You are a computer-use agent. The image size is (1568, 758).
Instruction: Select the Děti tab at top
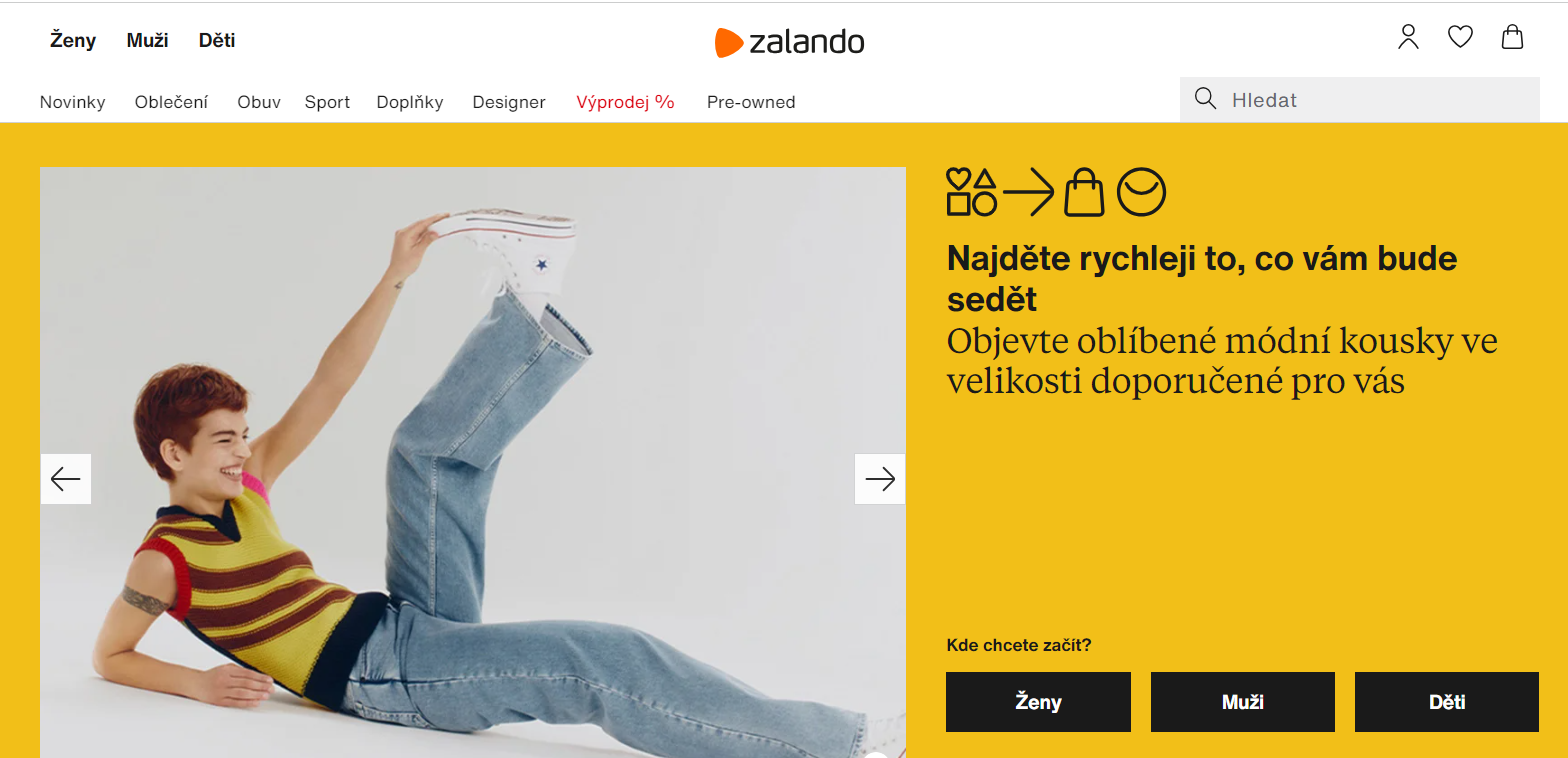217,41
